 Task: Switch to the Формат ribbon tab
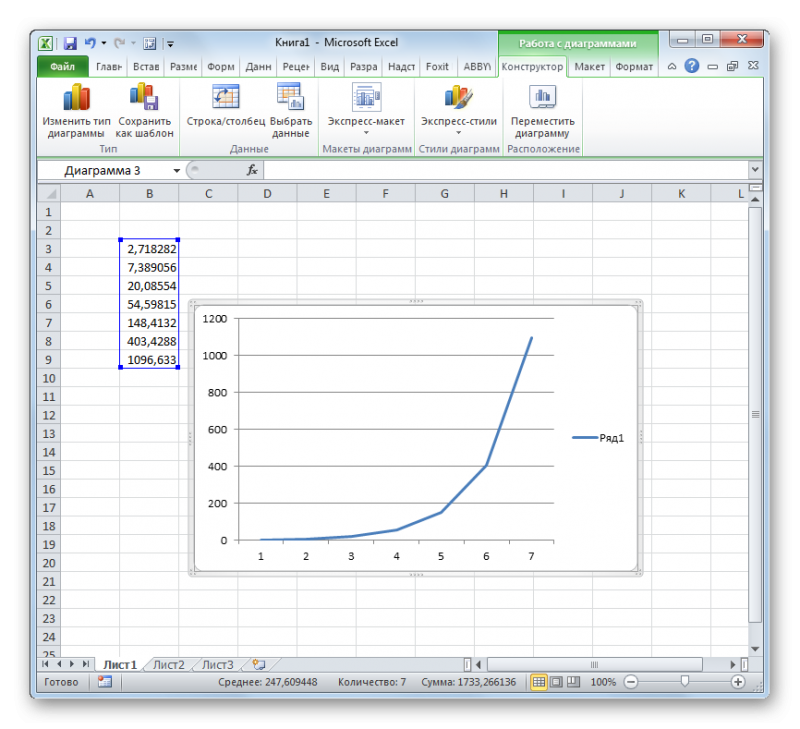pyautogui.click(x=634, y=67)
